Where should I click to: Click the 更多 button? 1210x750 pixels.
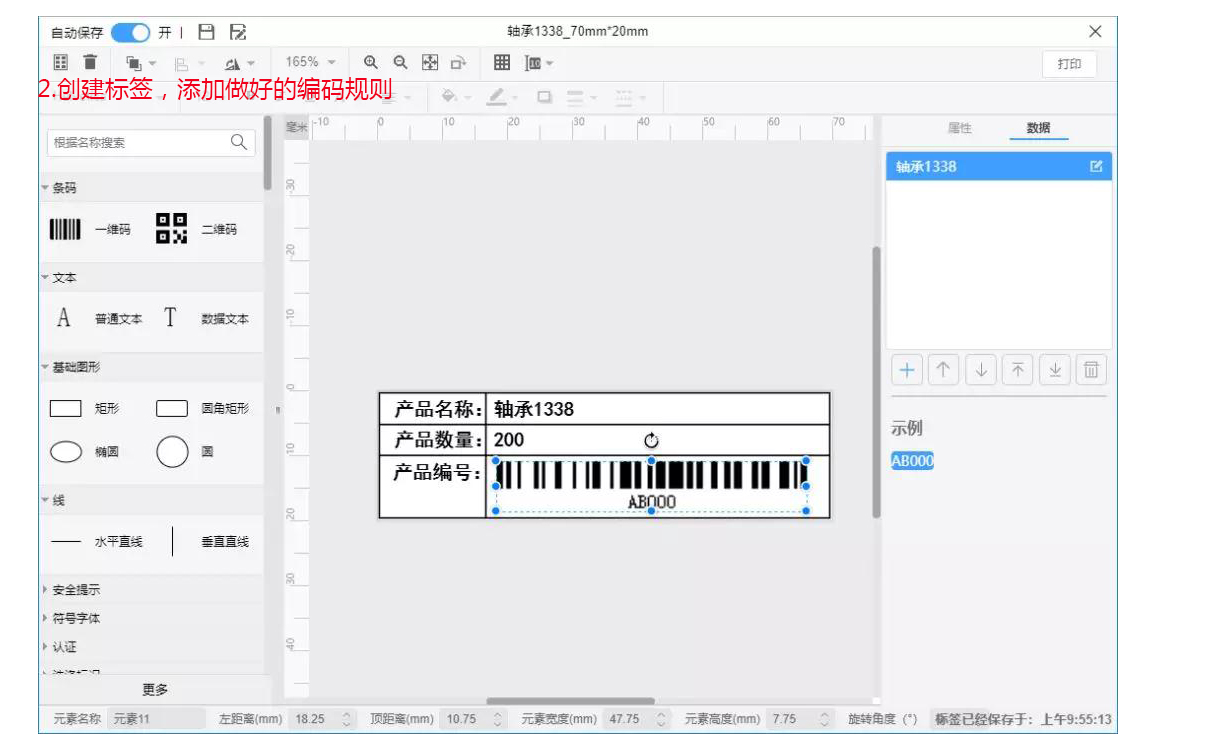pyautogui.click(x=155, y=690)
